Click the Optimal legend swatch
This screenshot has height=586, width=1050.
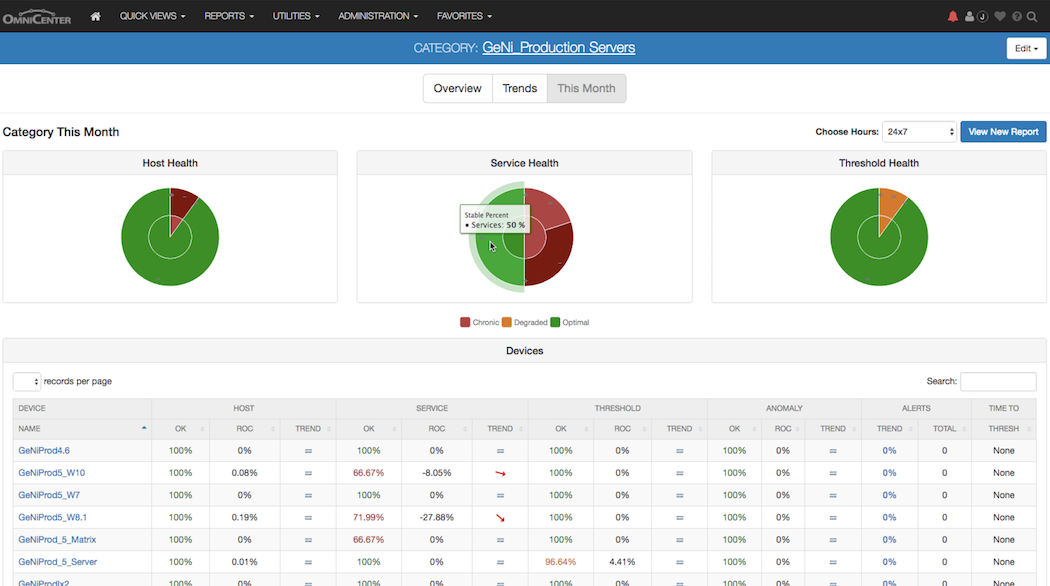[554, 322]
